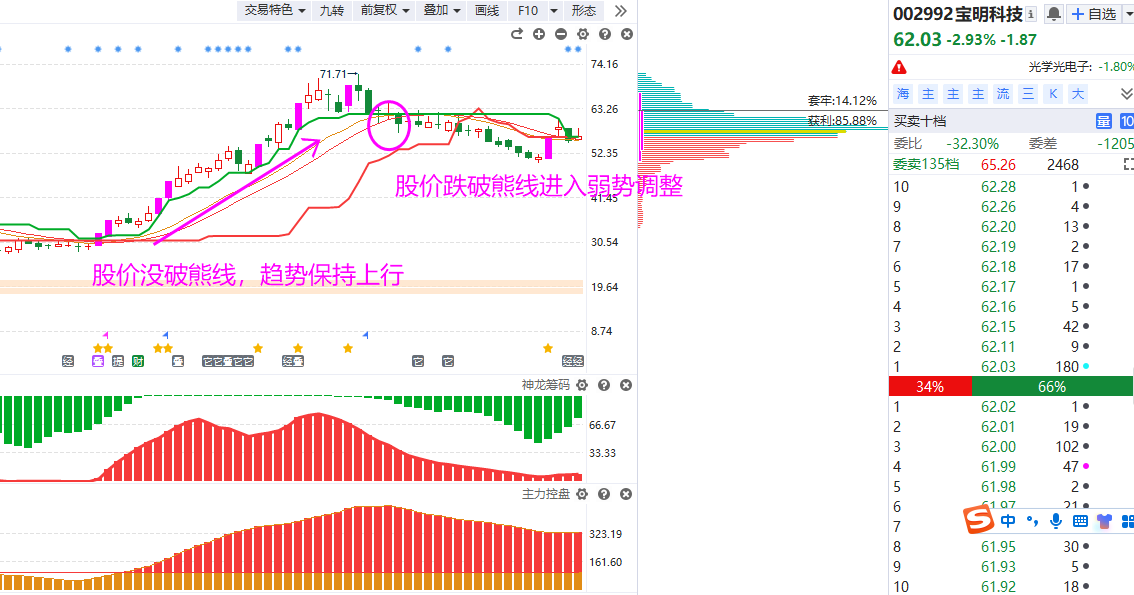Screen dimensions: 1134x595
Task: Select the 画线 drawing tool item
Action: point(487,10)
